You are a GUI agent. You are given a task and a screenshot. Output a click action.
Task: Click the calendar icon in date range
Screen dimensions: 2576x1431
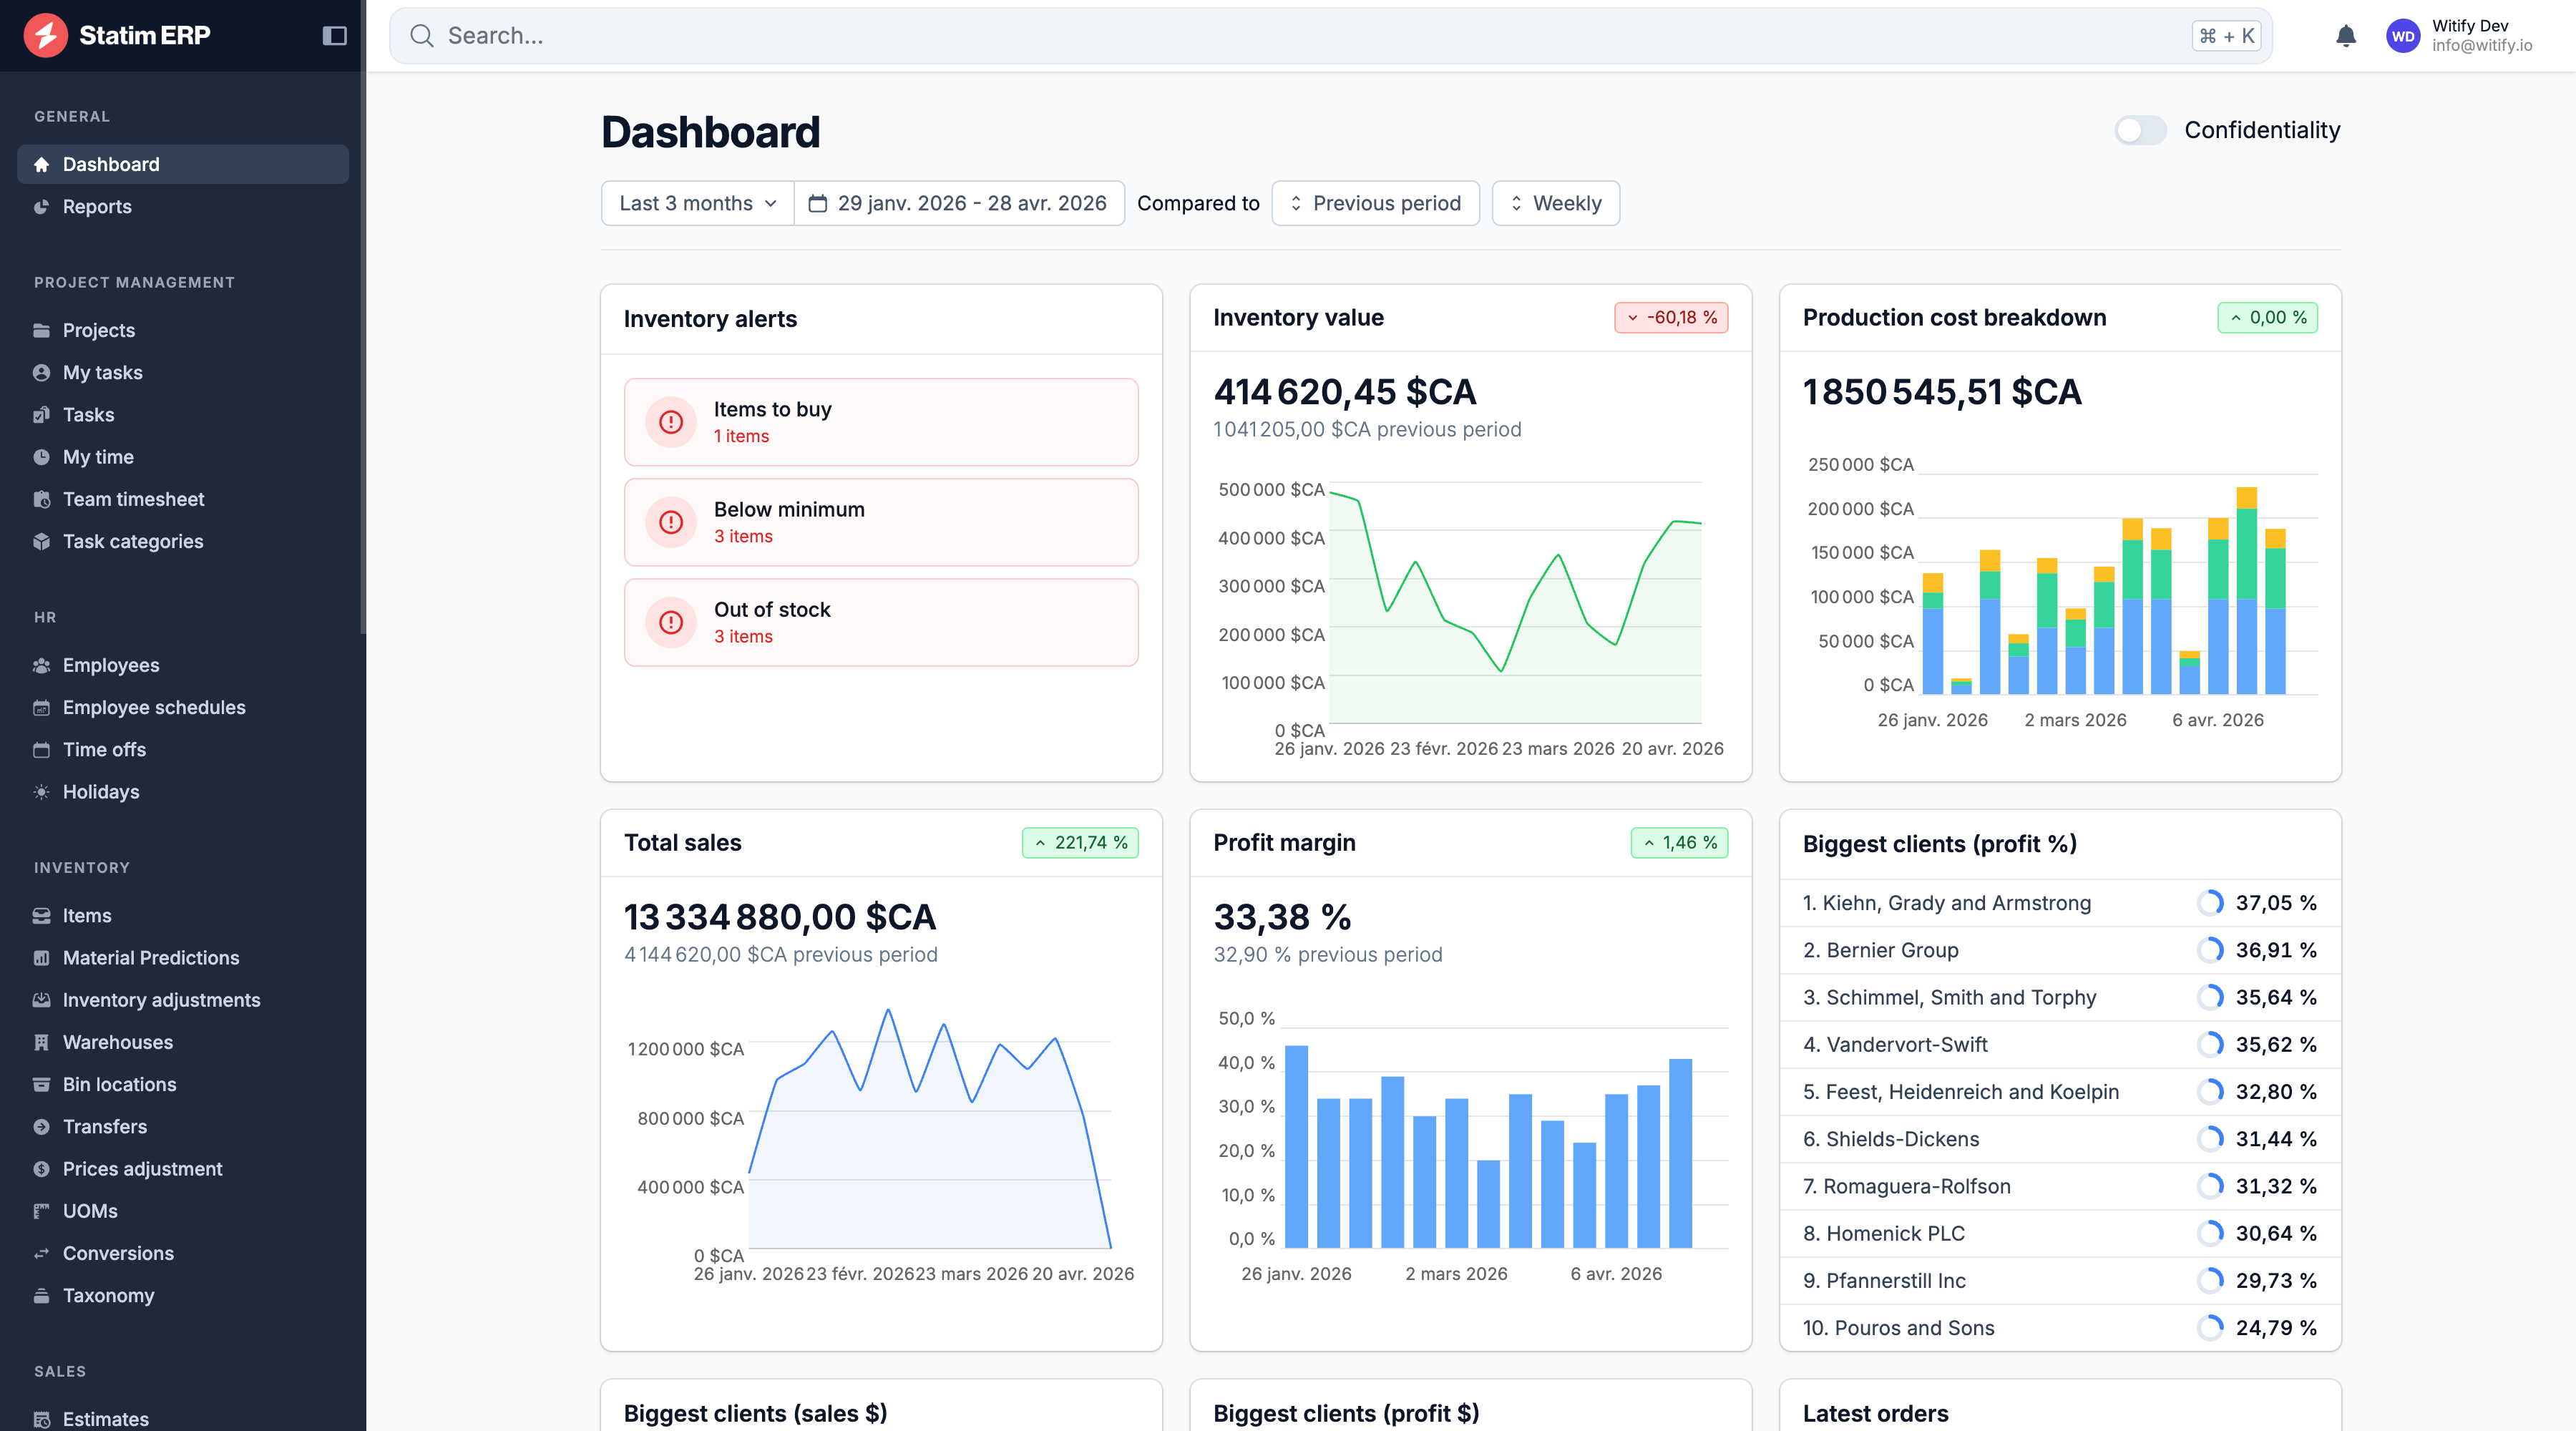(818, 203)
